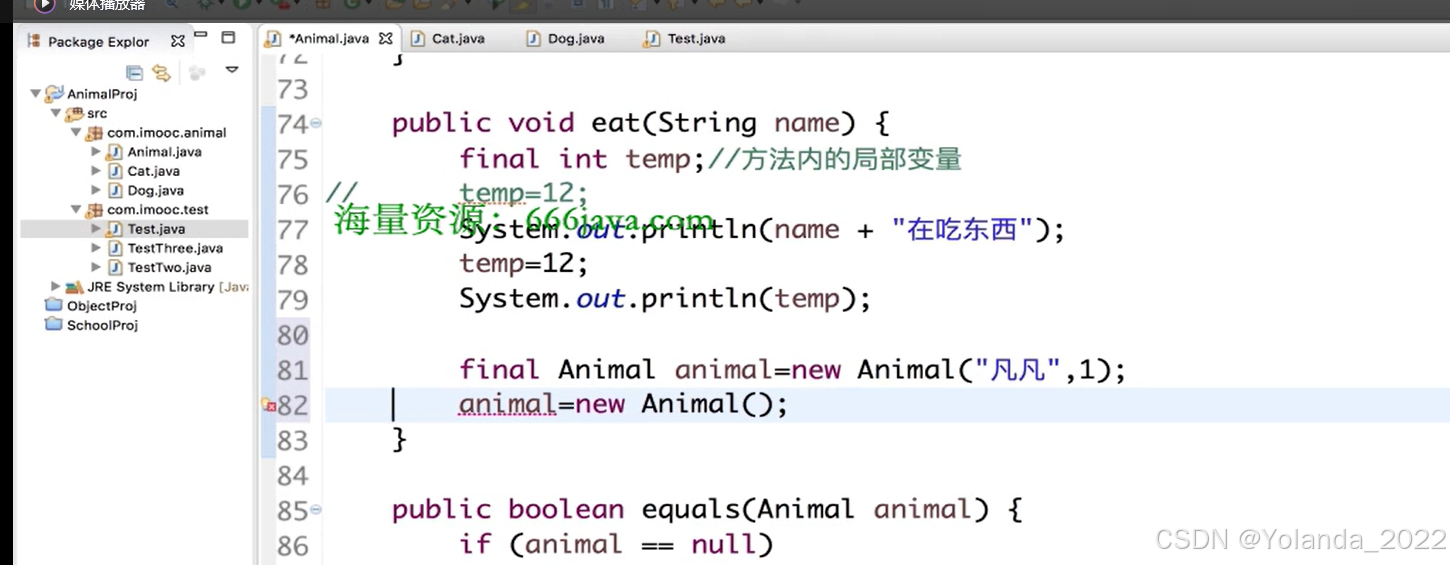Click the com.imooc.animal package icon
The image size is (1450, 565).
95,132
